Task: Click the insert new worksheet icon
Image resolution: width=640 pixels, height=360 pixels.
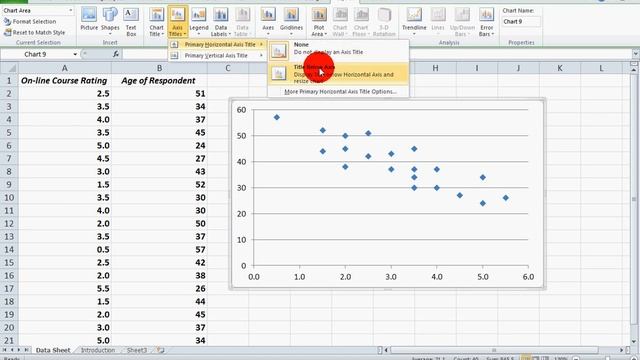Action: pyautogui.click(x=161, y=350)
